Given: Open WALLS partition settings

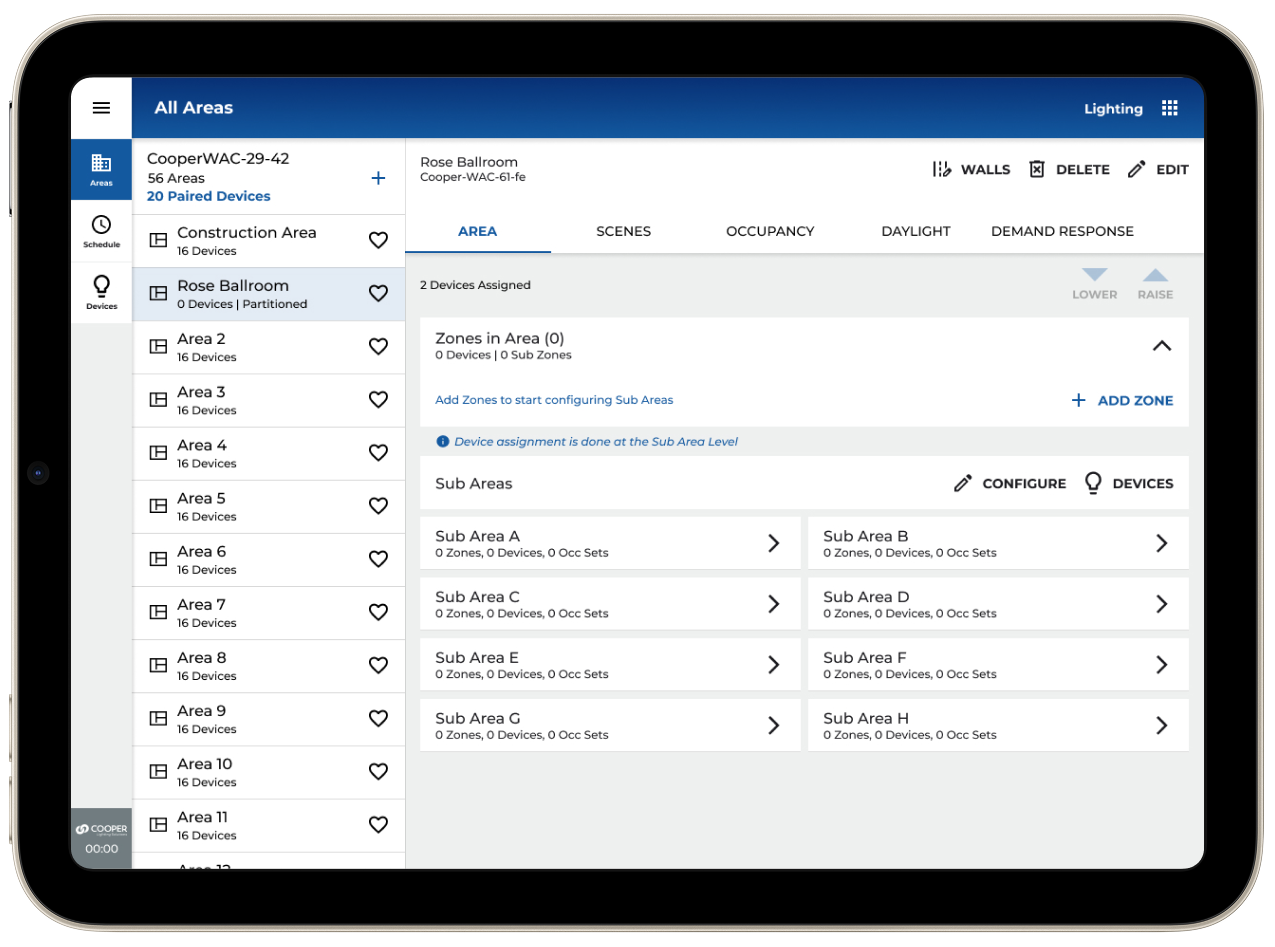Looking at the screenshot, I should click(971, 170).
